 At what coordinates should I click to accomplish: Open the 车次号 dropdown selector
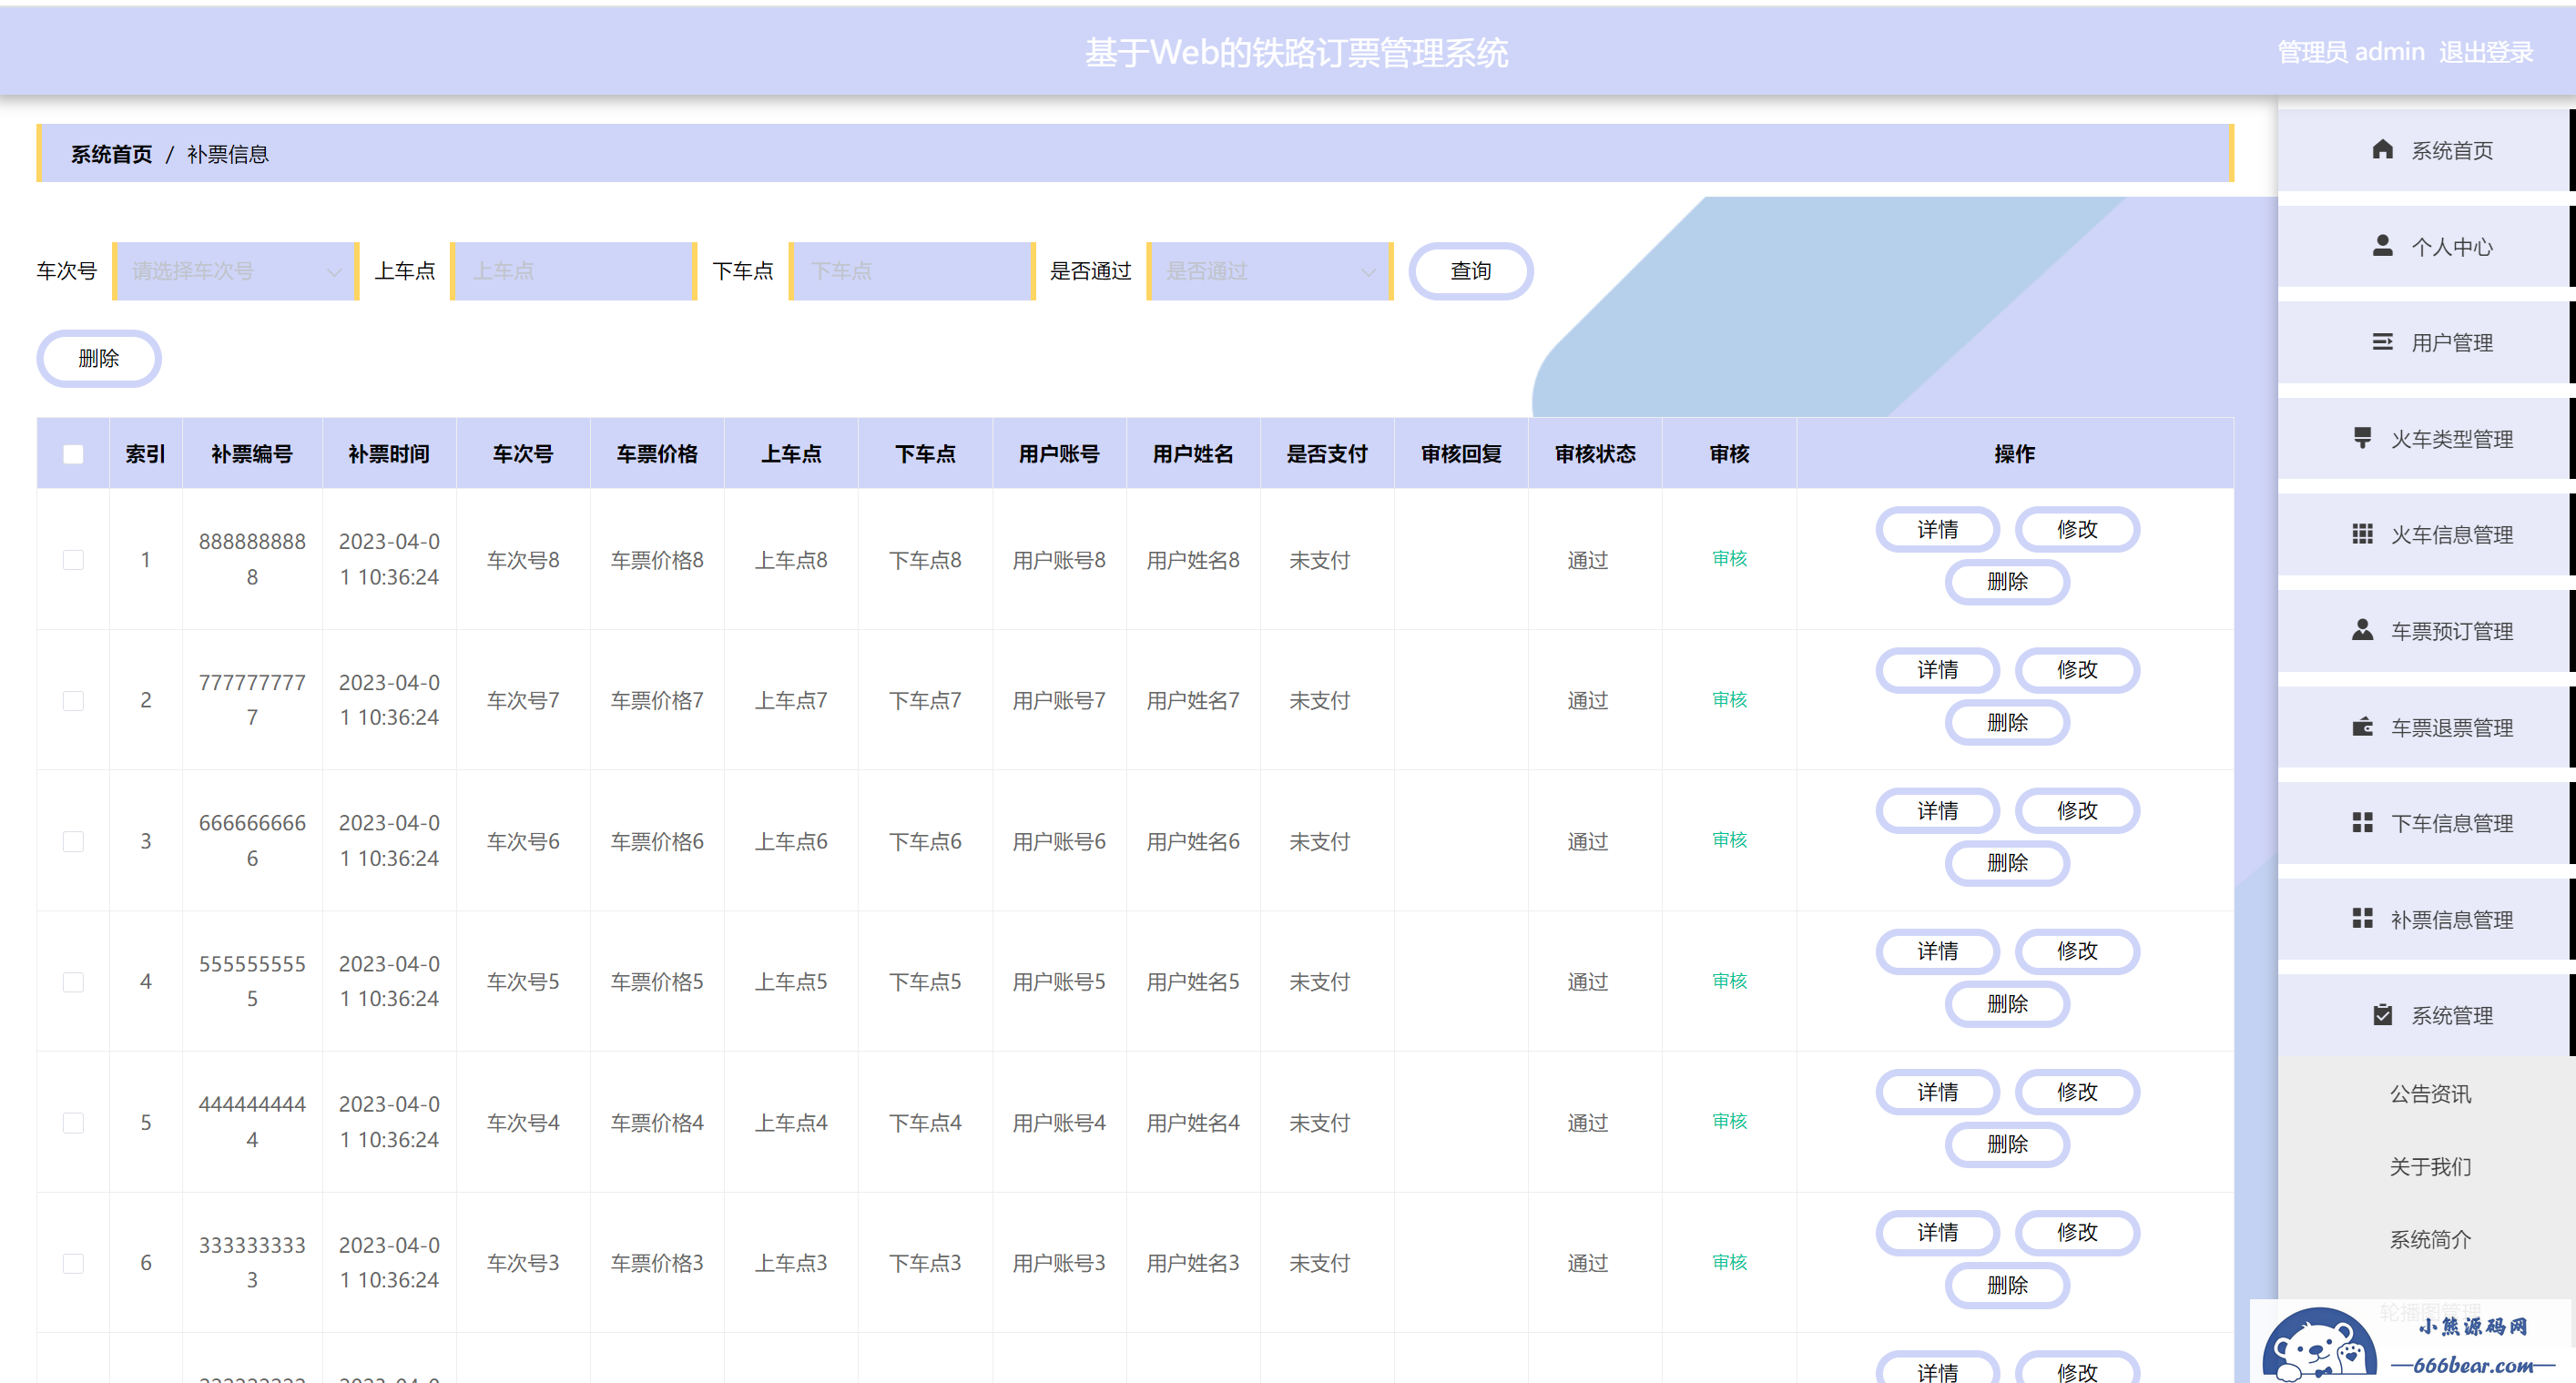coord(236,271)
